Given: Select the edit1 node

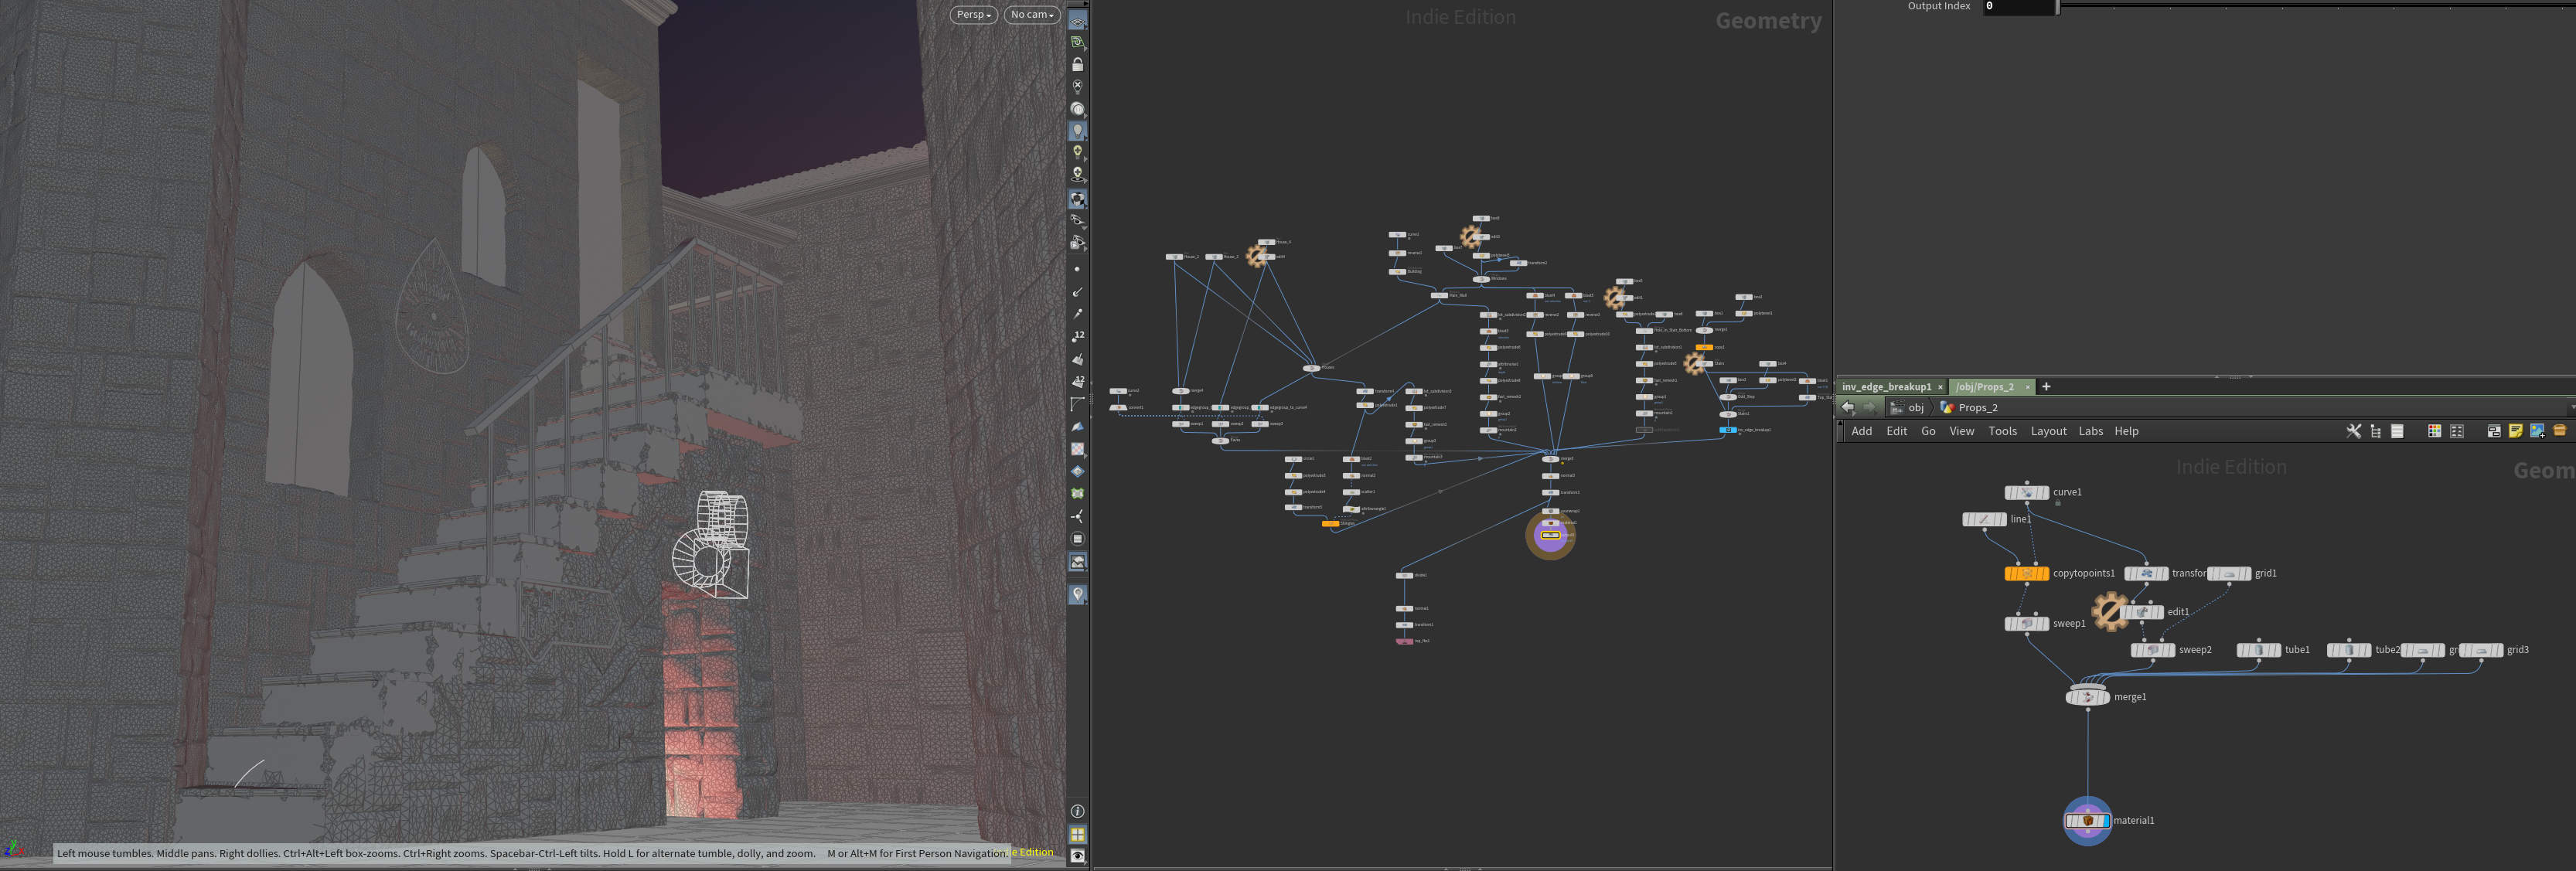Looking at the screenshot, I should coord(2141,611).
